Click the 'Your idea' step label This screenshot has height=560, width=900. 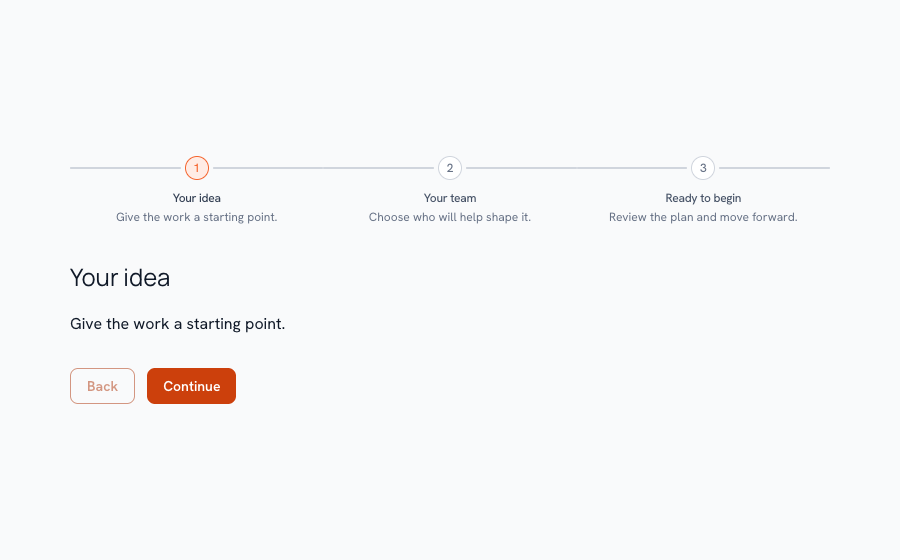197,198
